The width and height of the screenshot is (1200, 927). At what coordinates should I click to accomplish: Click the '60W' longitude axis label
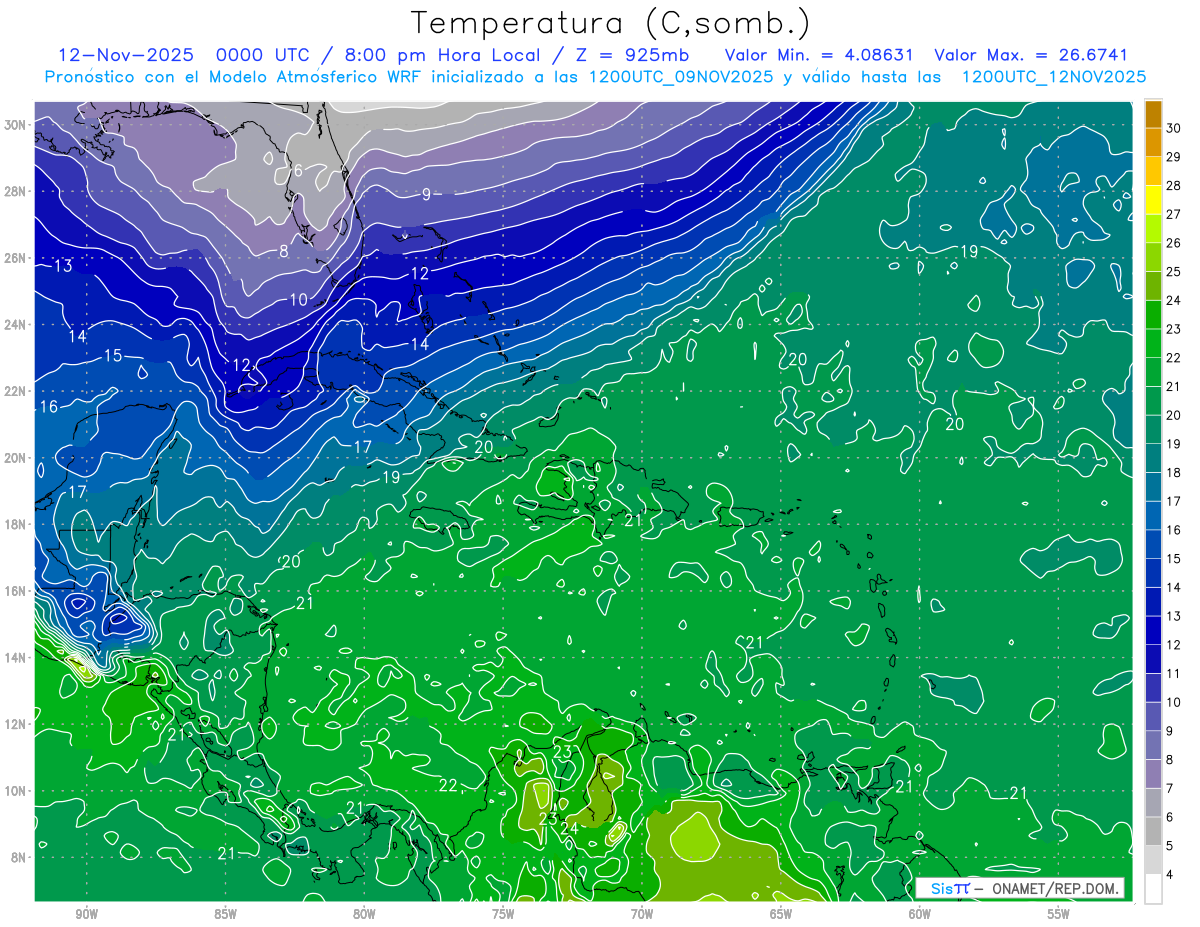(x=920, y=914)
